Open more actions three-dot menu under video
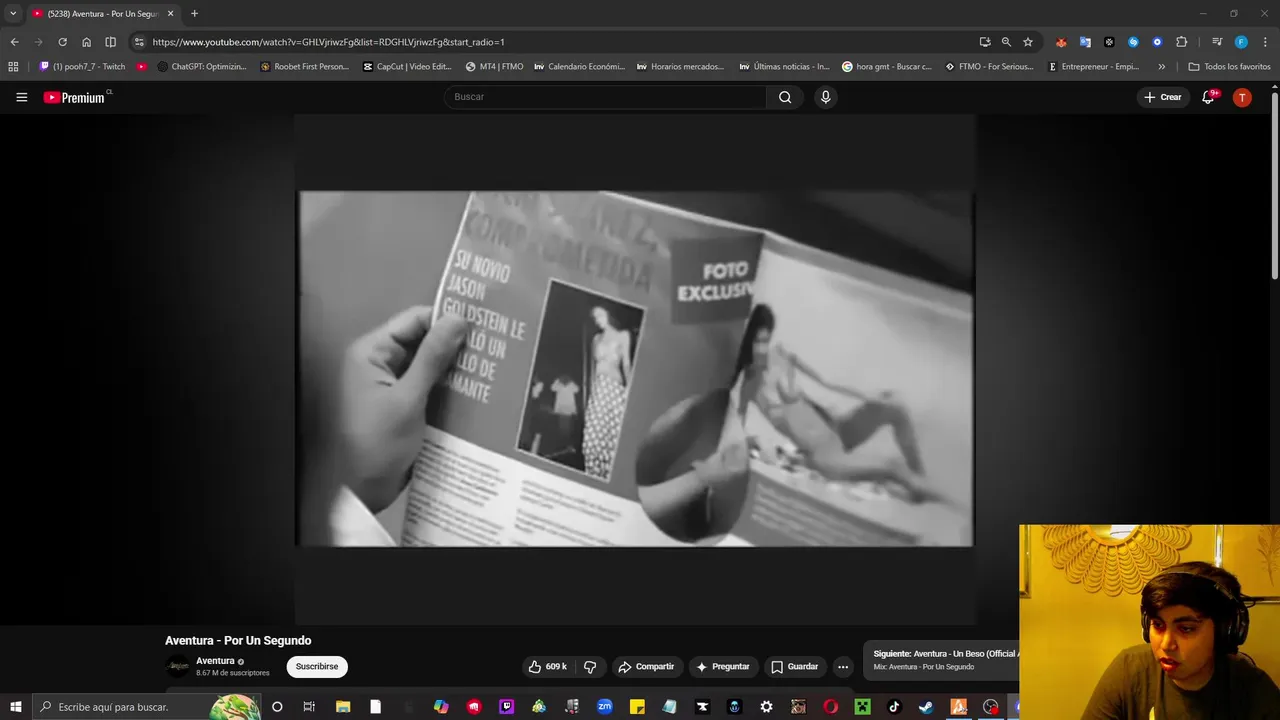1280x720 pixels. tap(843, 666)
